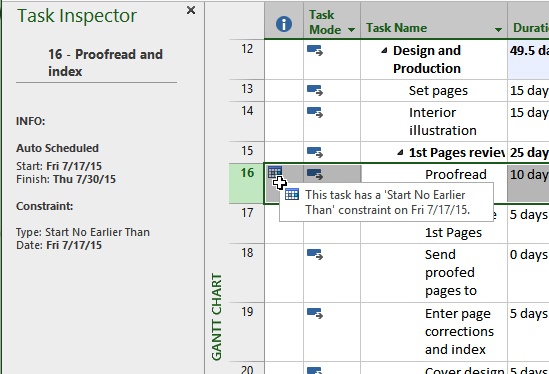The height and width of the screenshot is (374, 549).
Task: Click task mode icon for Set pages row
Action: (x=315, y=91)
